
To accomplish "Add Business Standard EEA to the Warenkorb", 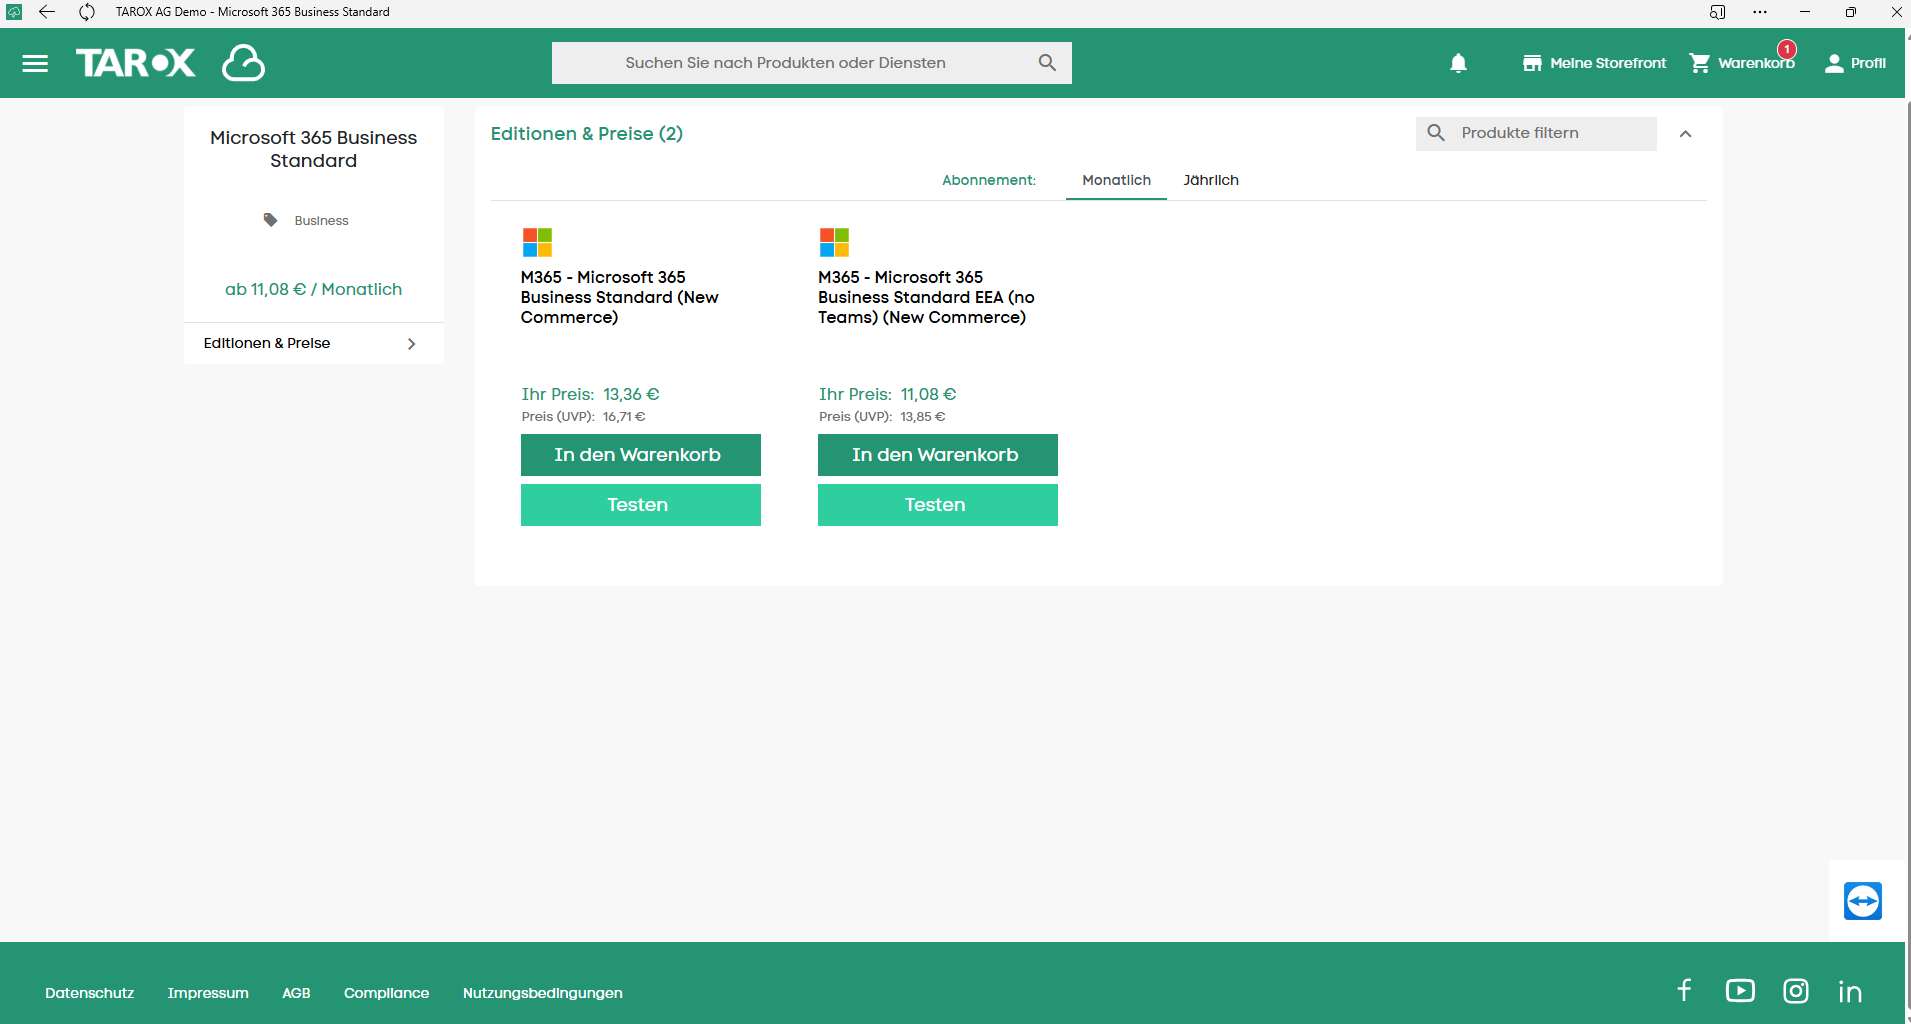I will 937,455.
